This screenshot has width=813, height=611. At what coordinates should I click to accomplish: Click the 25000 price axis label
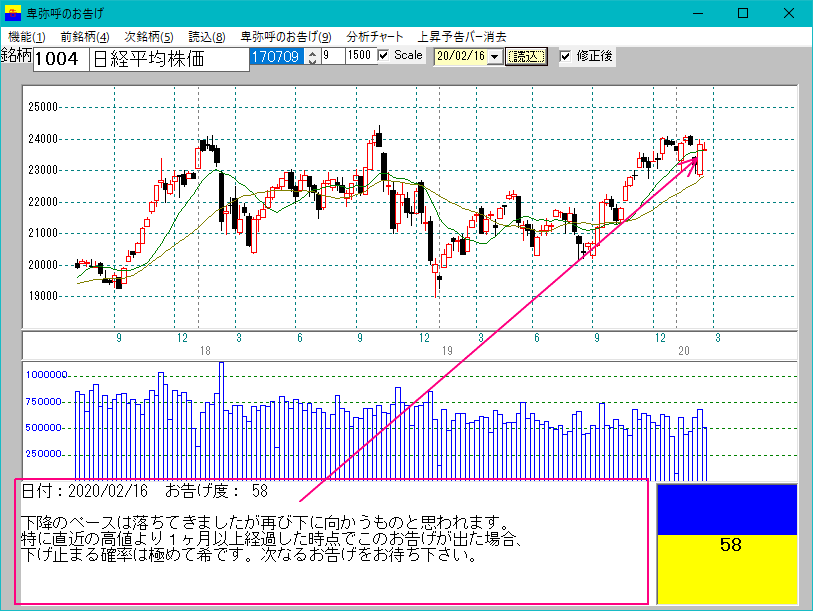(43, 107)
